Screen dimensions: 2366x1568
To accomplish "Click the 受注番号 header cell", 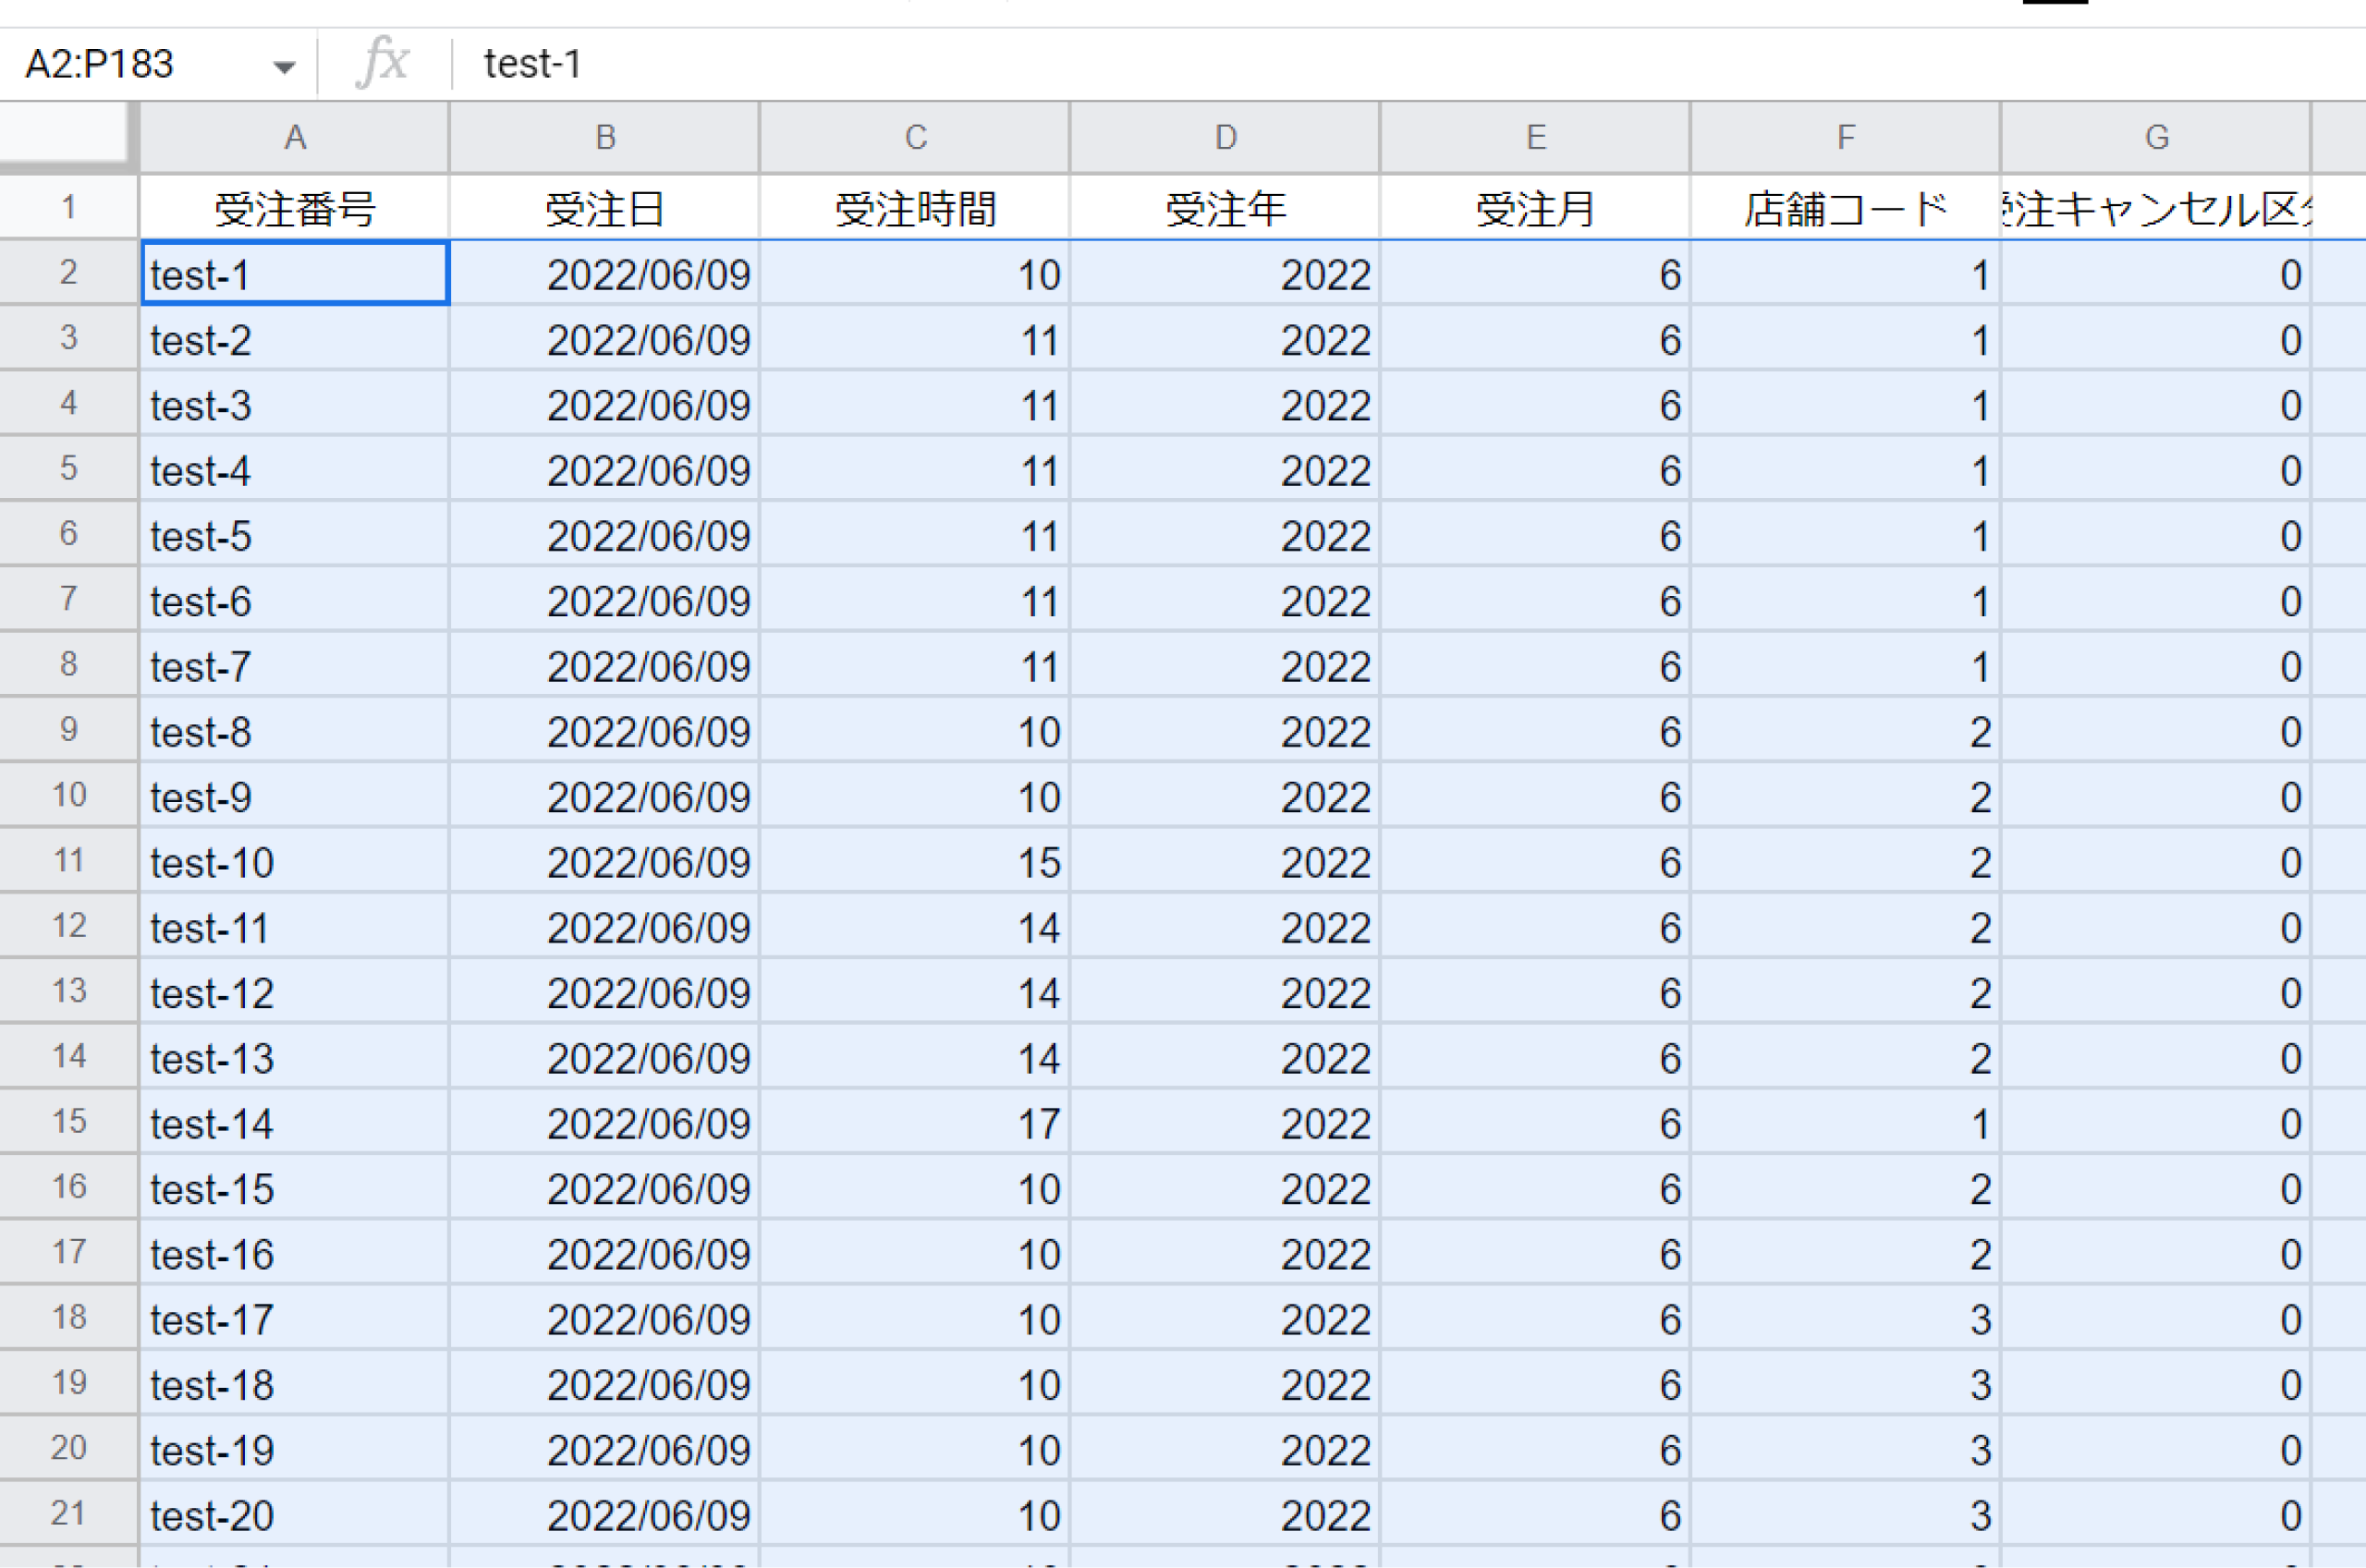I will click(x=294, y=208).
